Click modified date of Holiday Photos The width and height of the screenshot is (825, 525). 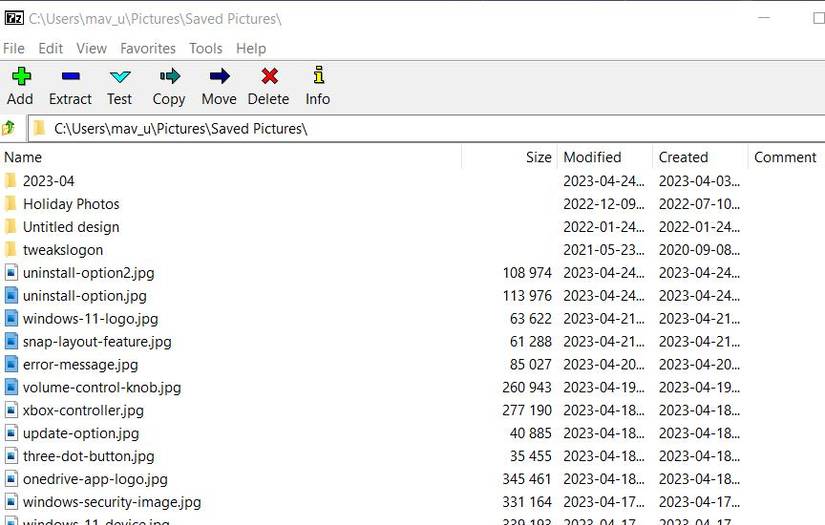click(x=603, y=204)
